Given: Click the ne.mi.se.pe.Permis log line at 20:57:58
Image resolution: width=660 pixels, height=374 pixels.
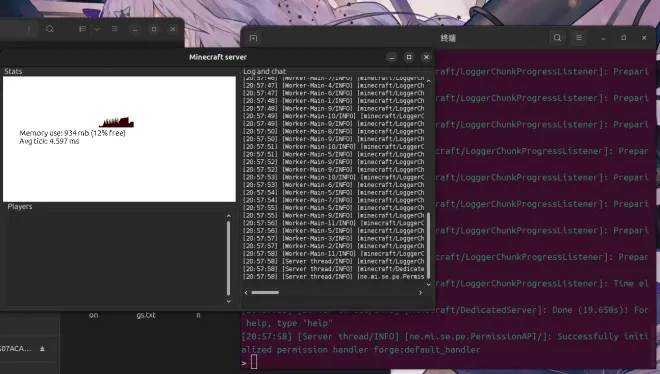Looking at the screenshot, I should [334, 276].
